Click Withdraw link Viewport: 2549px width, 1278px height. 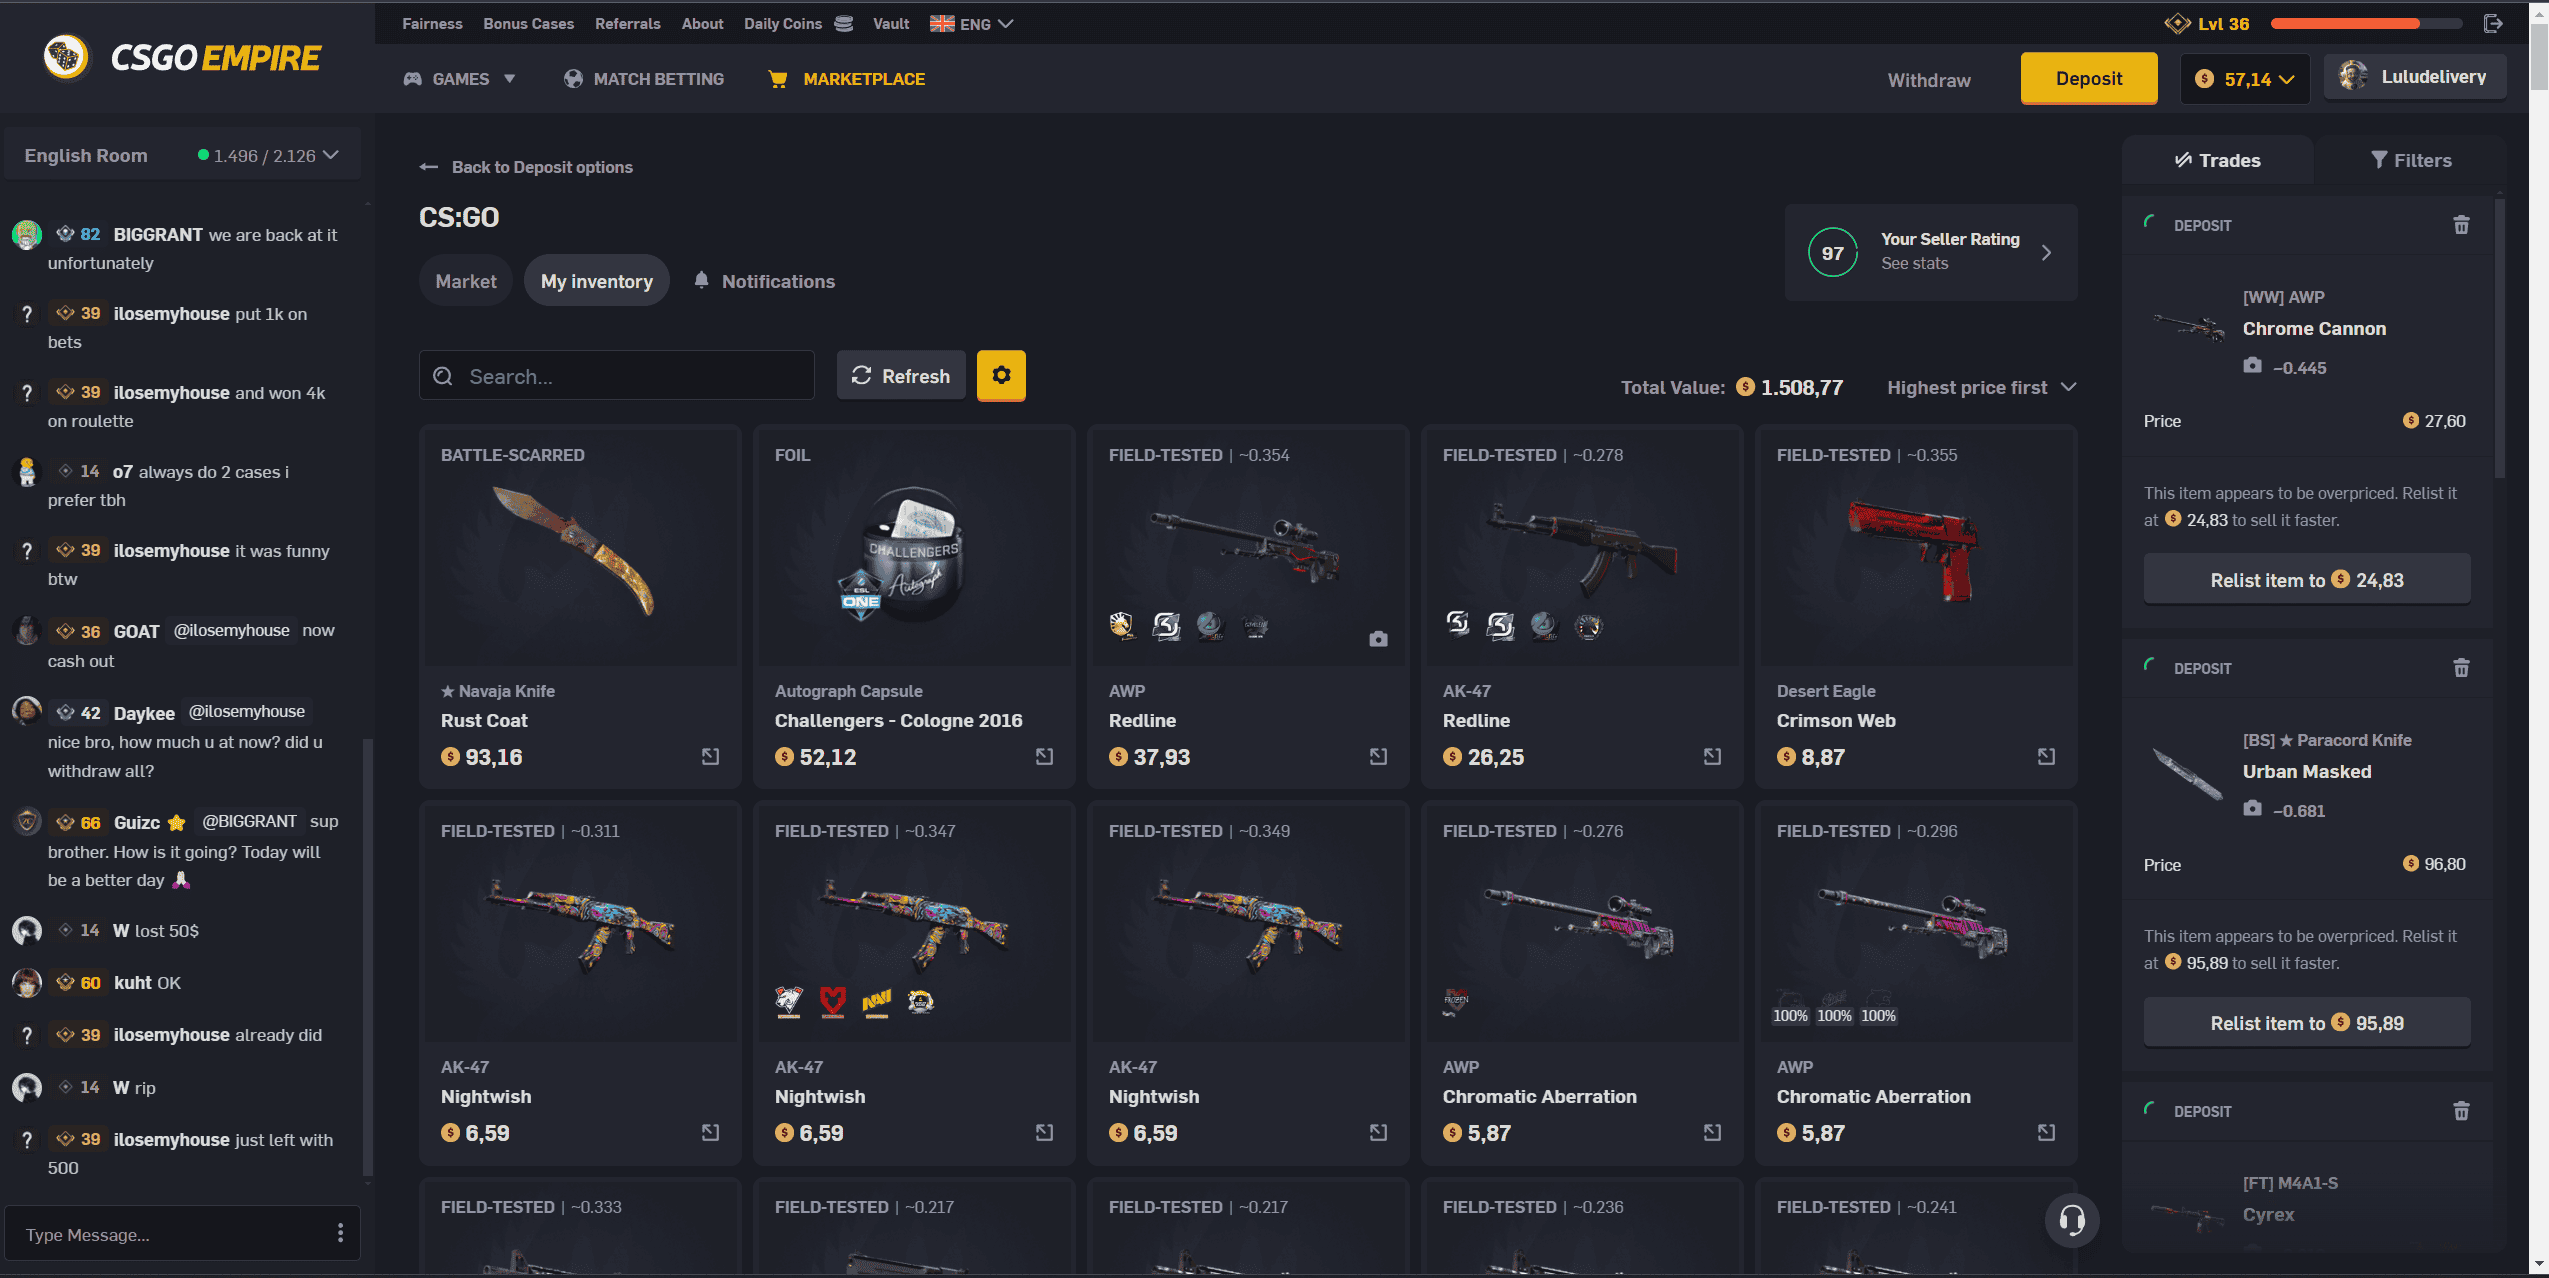[x=1929, y=80]
